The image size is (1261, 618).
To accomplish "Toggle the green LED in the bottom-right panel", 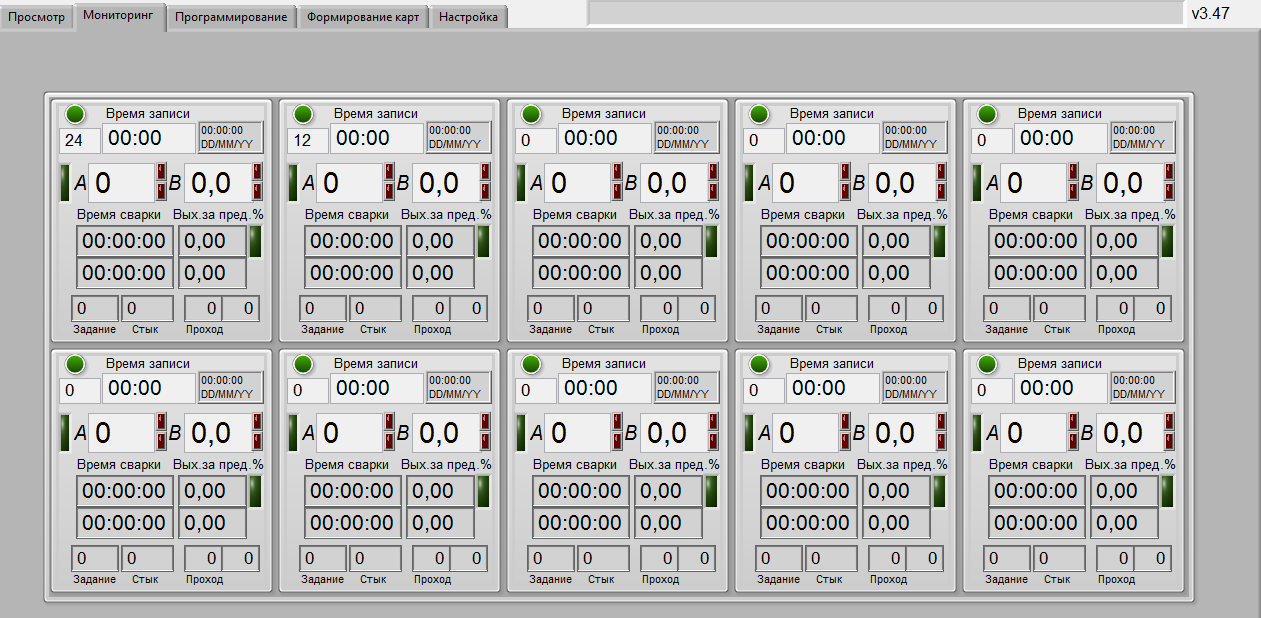I will (988, 364).
